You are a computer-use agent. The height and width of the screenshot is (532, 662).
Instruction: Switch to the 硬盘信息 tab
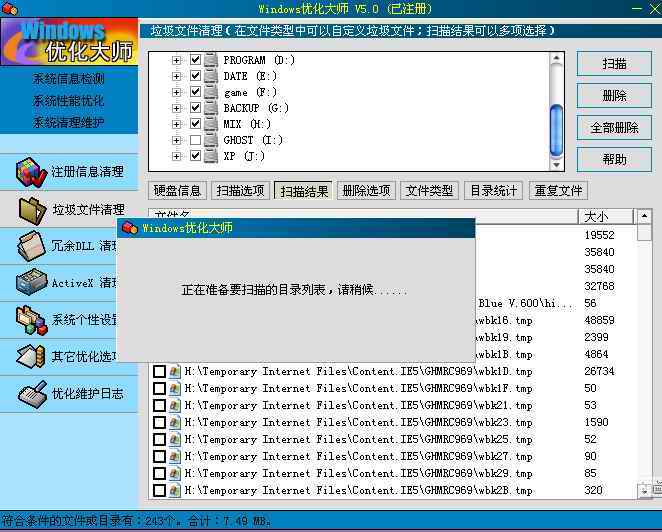point(177,191)
